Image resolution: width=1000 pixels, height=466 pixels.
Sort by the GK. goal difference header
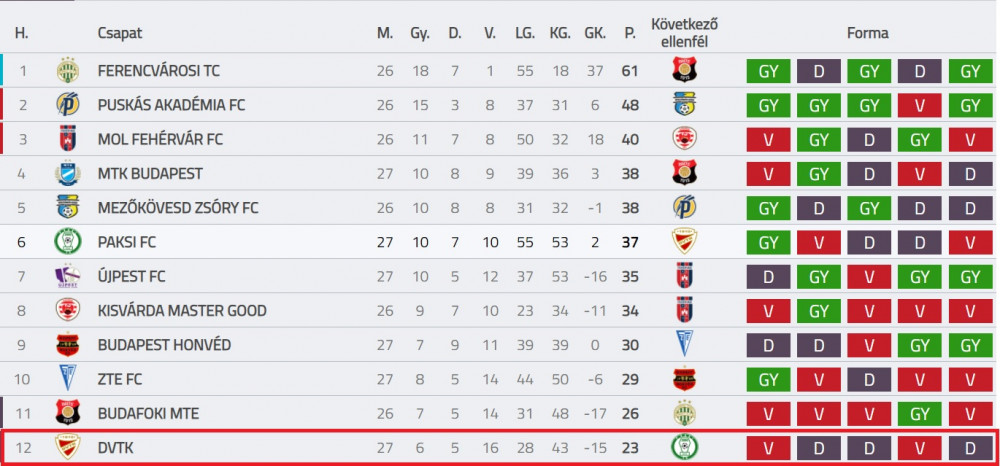(x=594, y=33)
